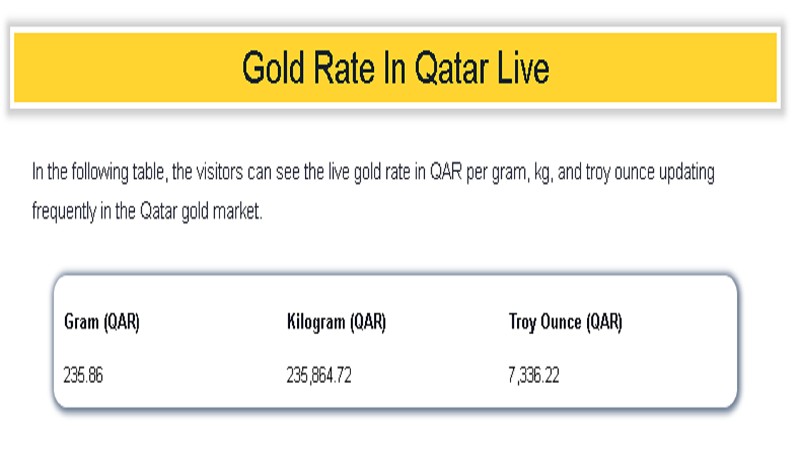Click the Gram (QAR) column header

click(x=101, y=323)
